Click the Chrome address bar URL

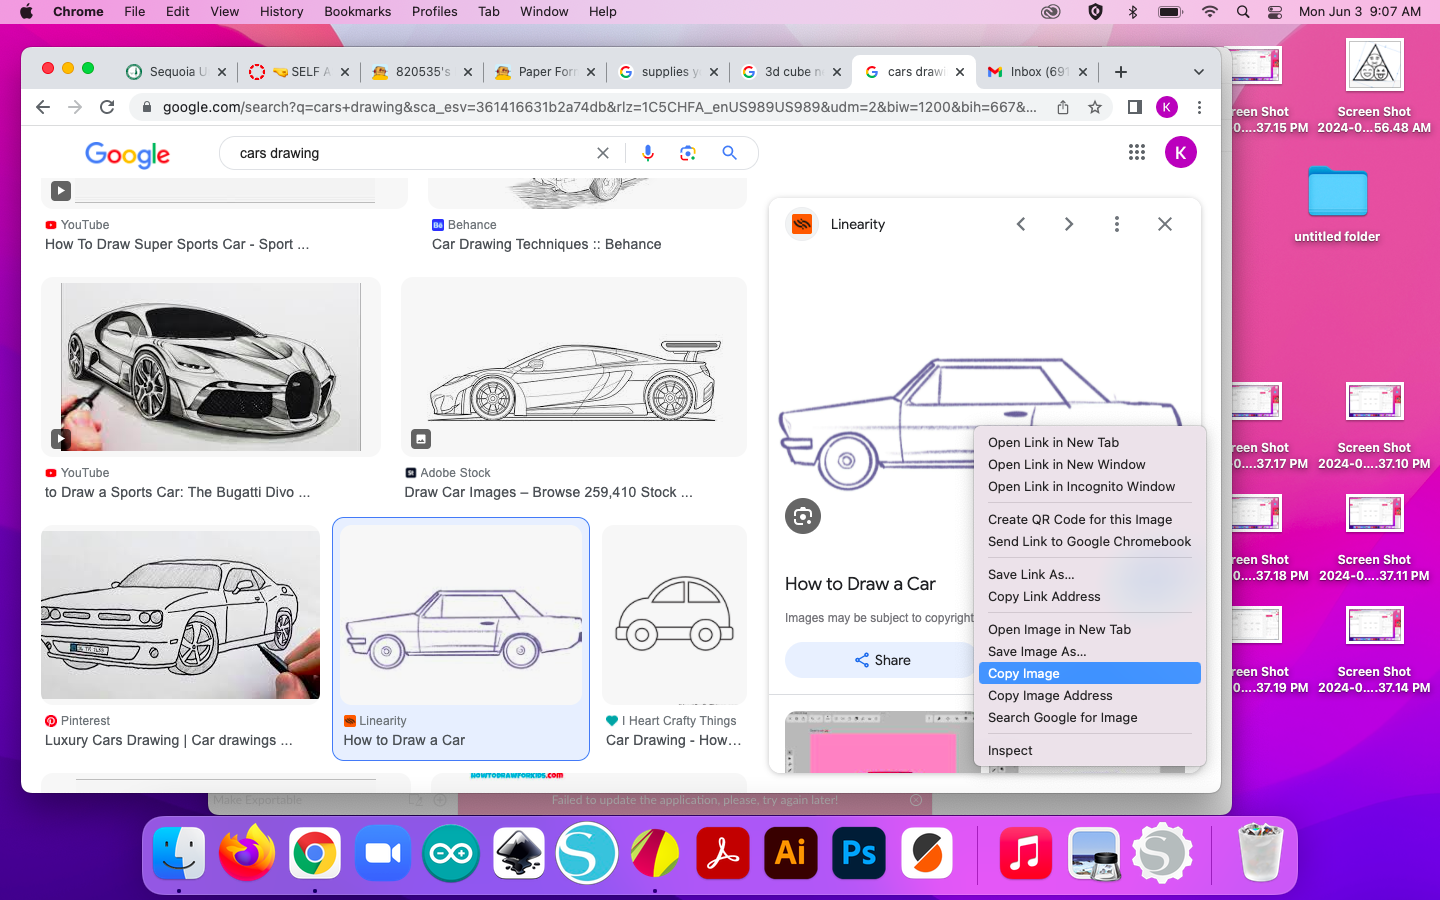pyautogui.click(x=599, y=107)
